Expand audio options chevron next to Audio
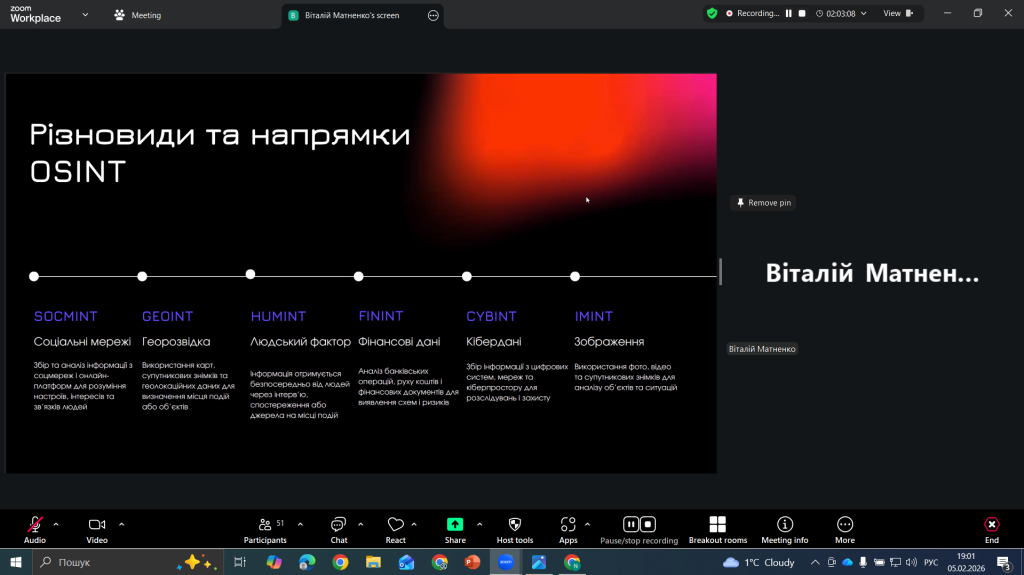 pos(56,524)
